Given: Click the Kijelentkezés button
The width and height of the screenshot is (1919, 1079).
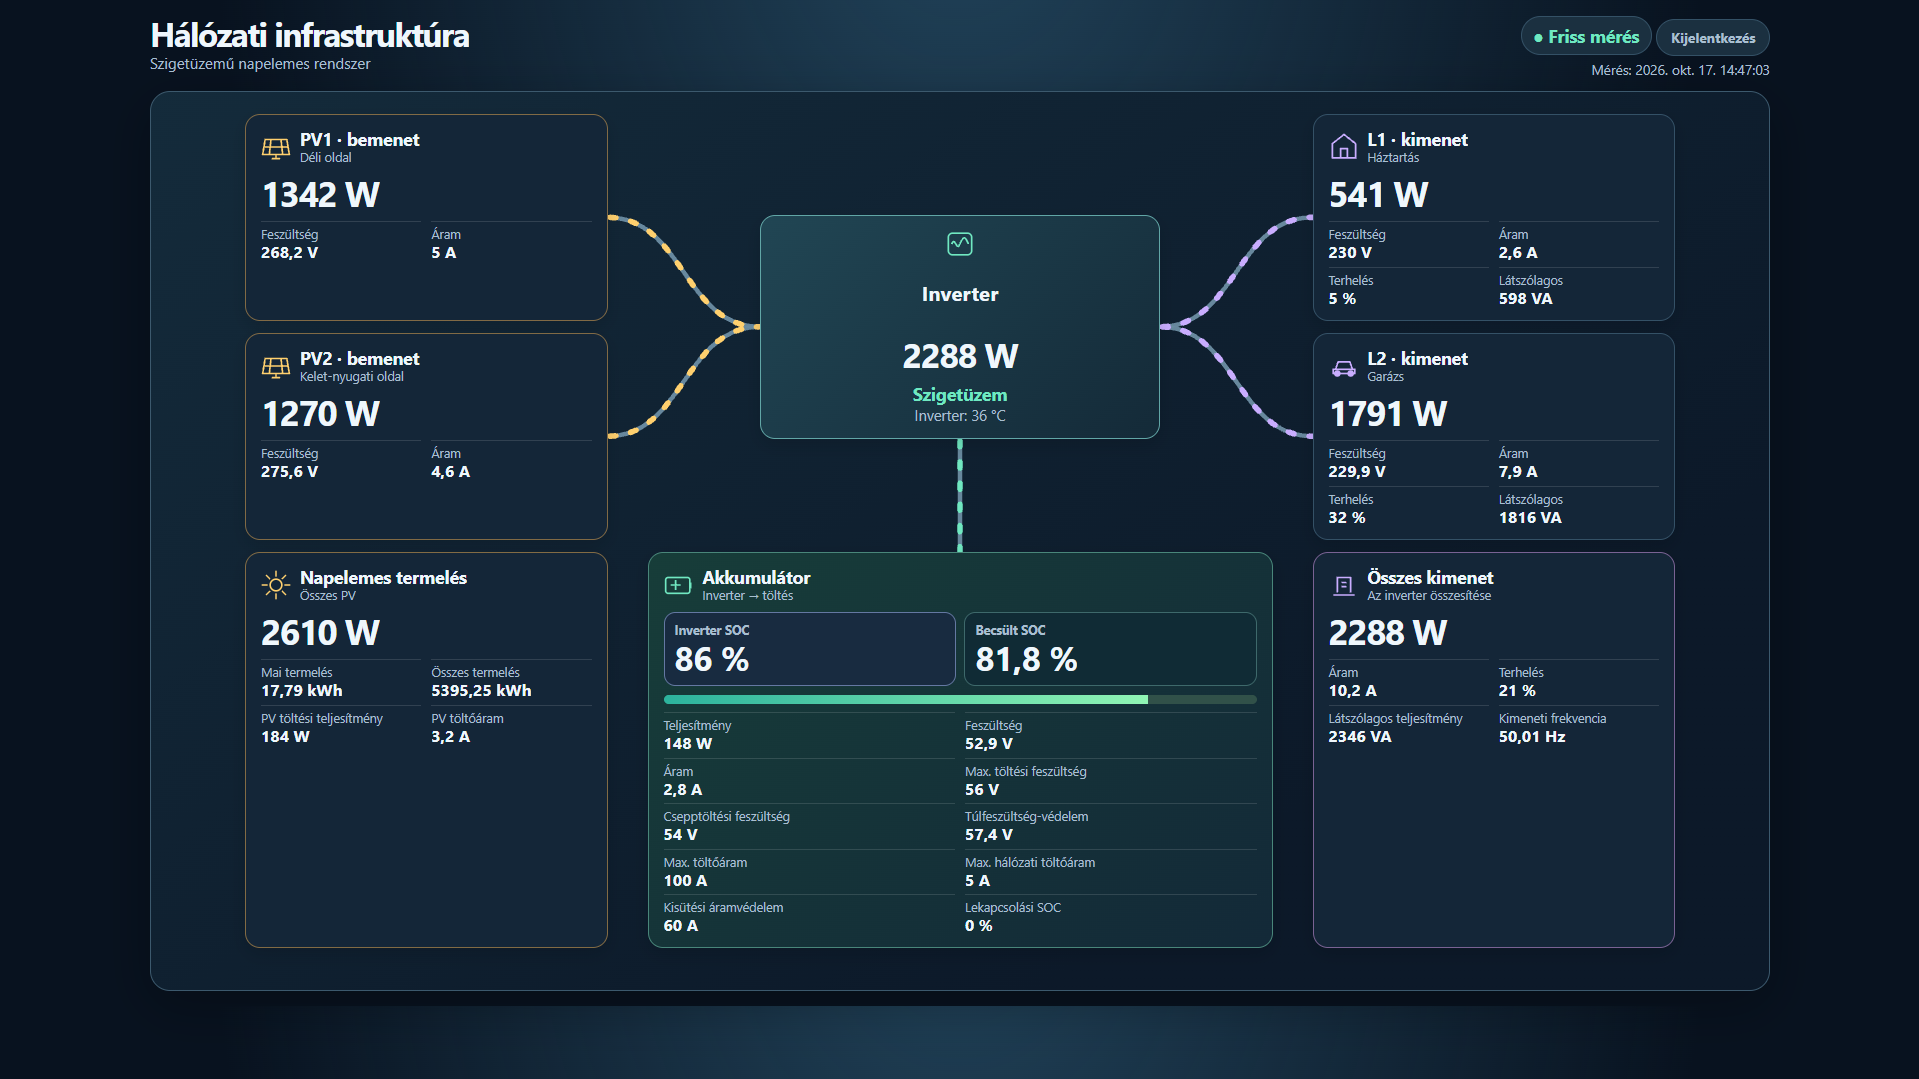Looking at the screenshot, I should click(1713, 38).
